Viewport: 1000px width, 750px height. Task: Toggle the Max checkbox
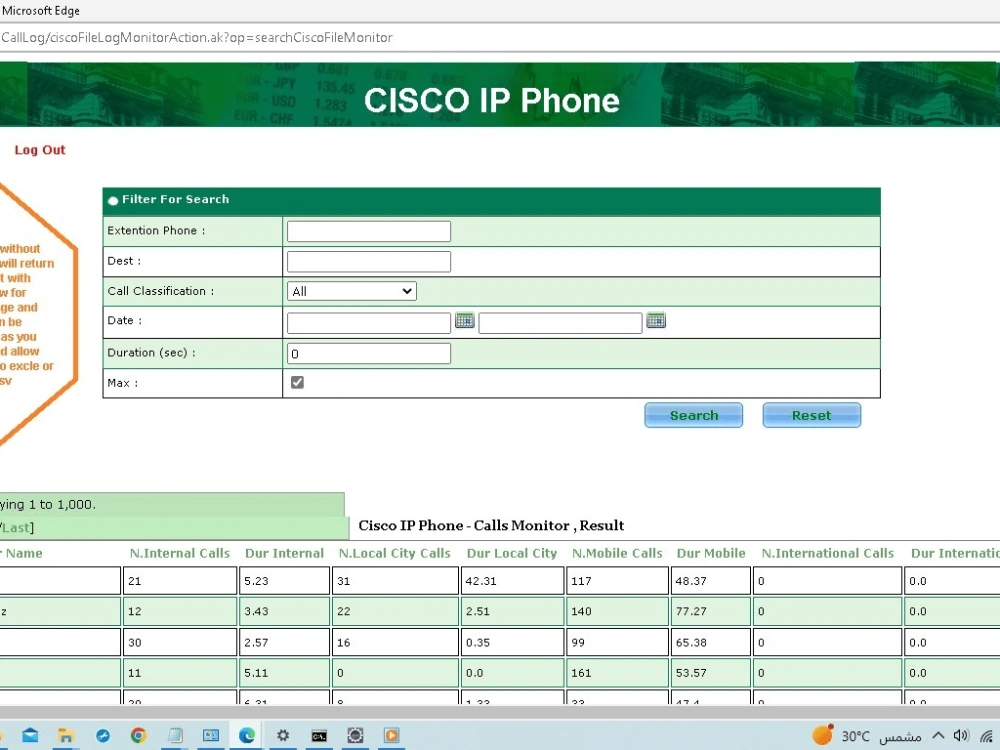click(x=297, y=382)
